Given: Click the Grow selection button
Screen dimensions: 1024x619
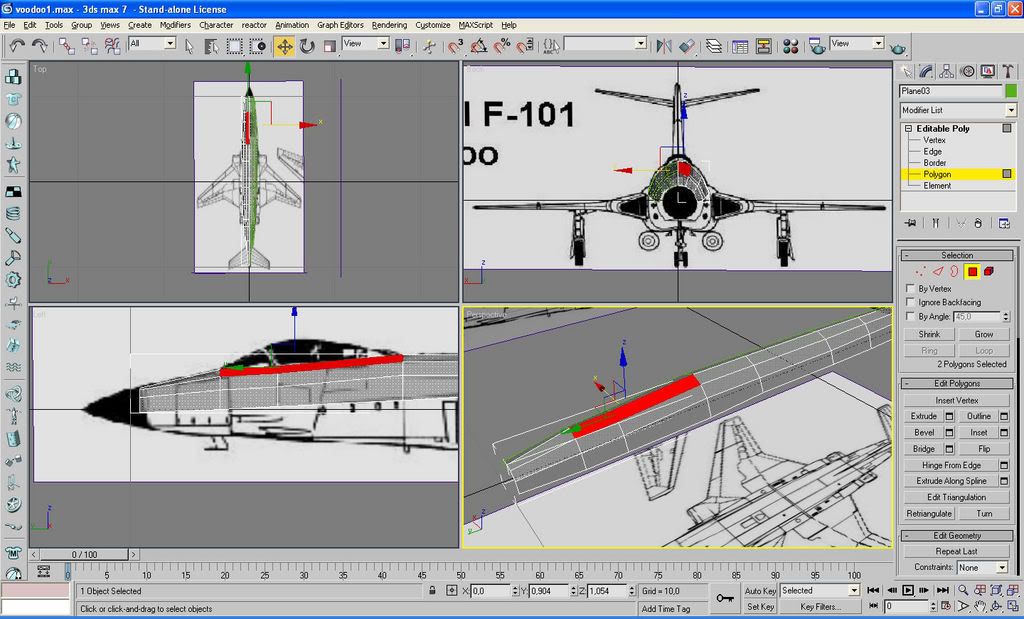Looking at the screenshot, I should point(984,334).
